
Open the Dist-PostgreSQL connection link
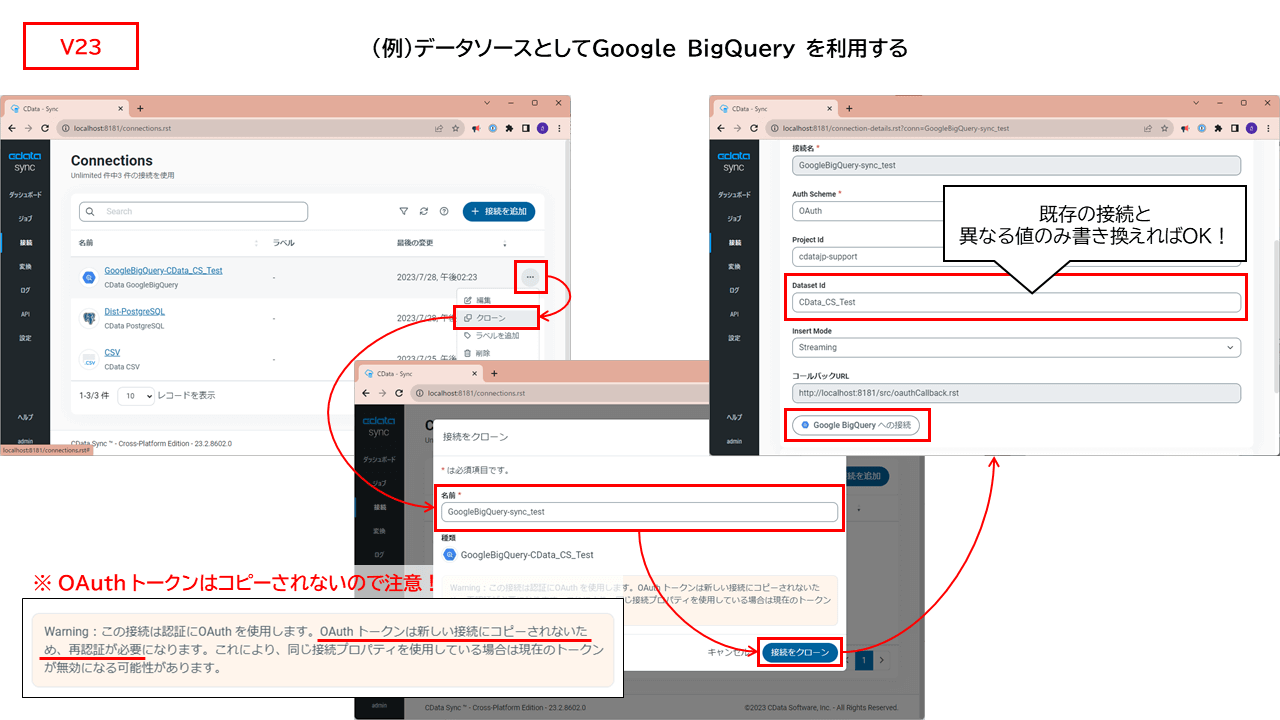135,312
